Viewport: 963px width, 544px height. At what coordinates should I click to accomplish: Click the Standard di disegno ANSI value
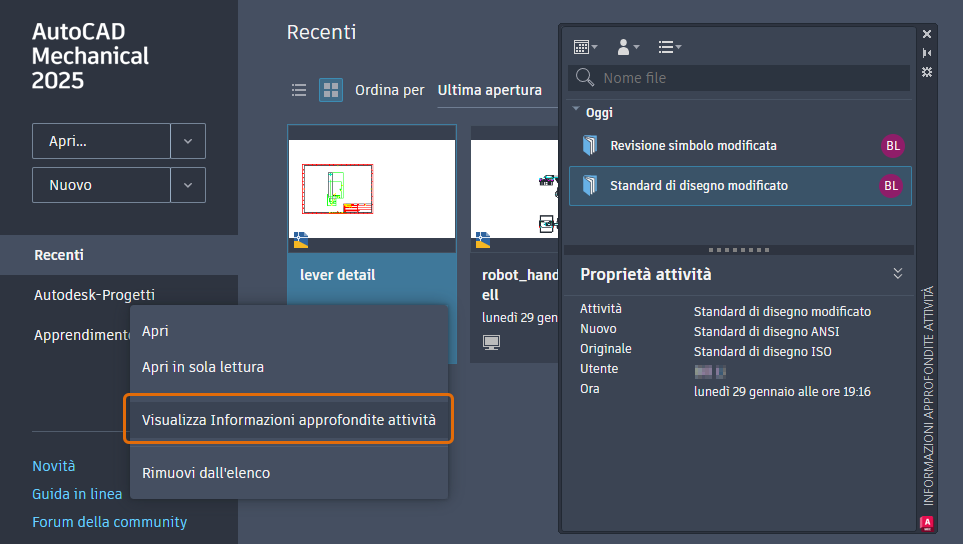point(766,332)
